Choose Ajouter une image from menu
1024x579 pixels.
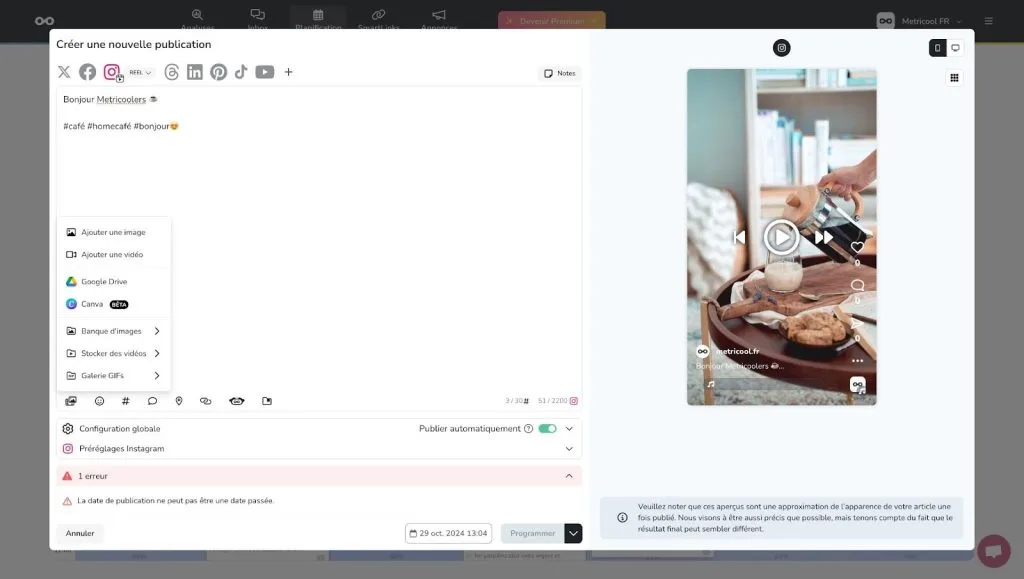[113, 232]
